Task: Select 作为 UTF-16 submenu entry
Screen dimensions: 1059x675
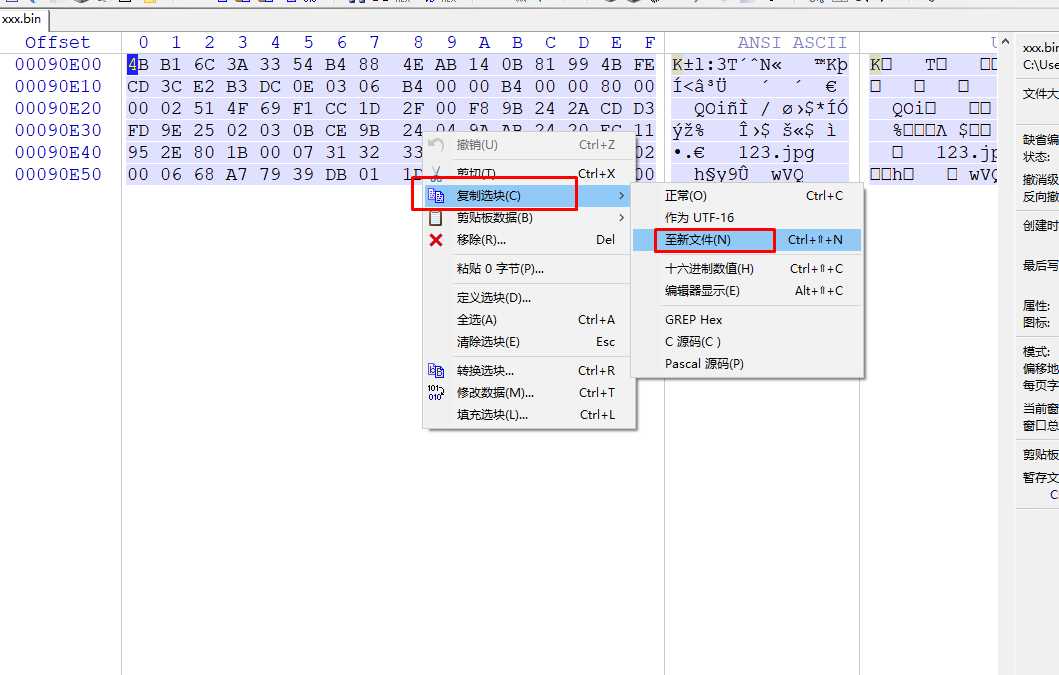Action: pyautogui.click(x=747, y=218)
